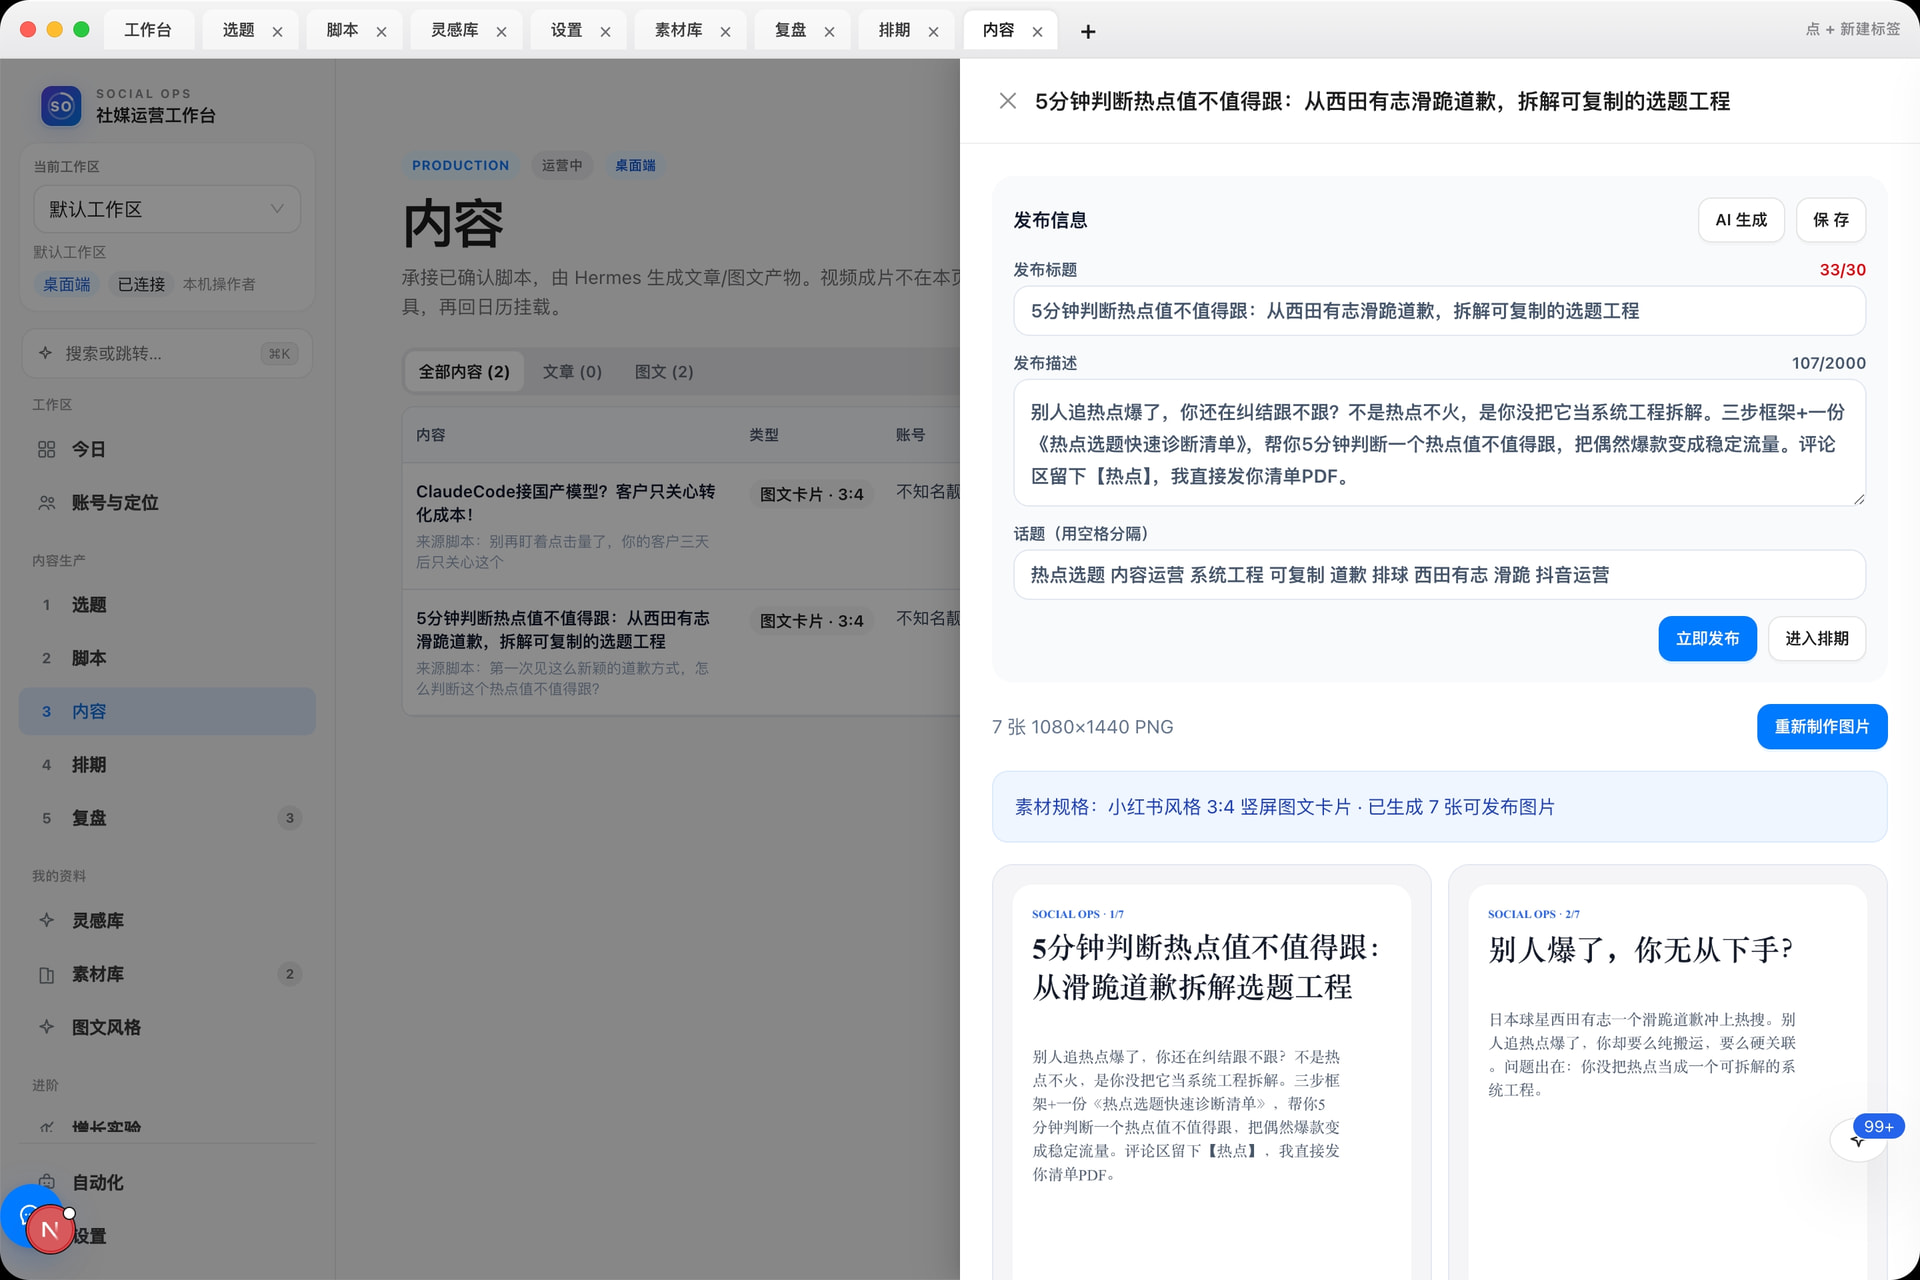
Task: Close the 复盘 tab
Action: coord(829,32)
